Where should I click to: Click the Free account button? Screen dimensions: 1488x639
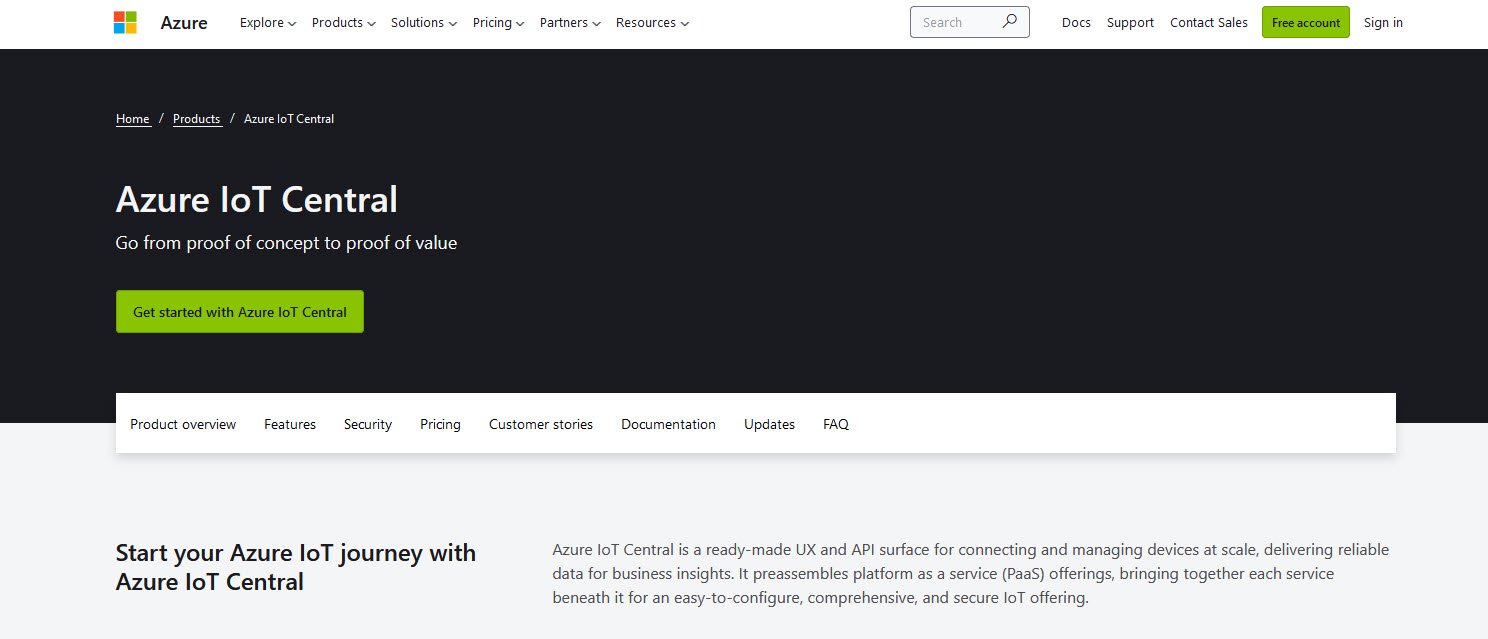click(x=1306, y=22)
